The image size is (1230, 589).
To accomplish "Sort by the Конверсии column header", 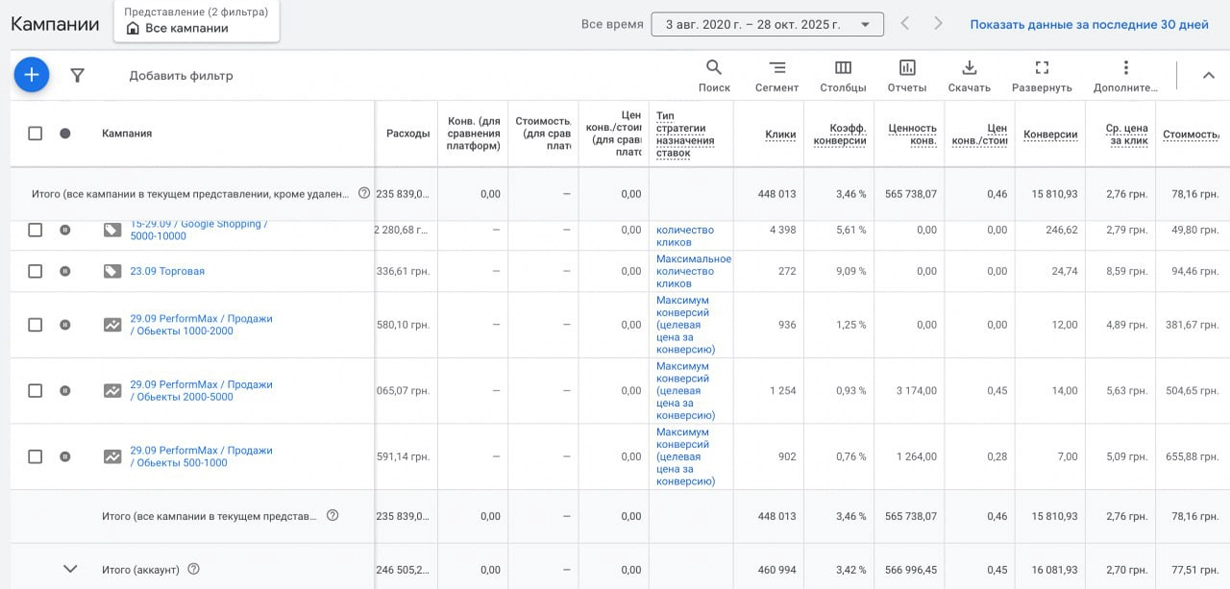I will tap(1050, 134).
